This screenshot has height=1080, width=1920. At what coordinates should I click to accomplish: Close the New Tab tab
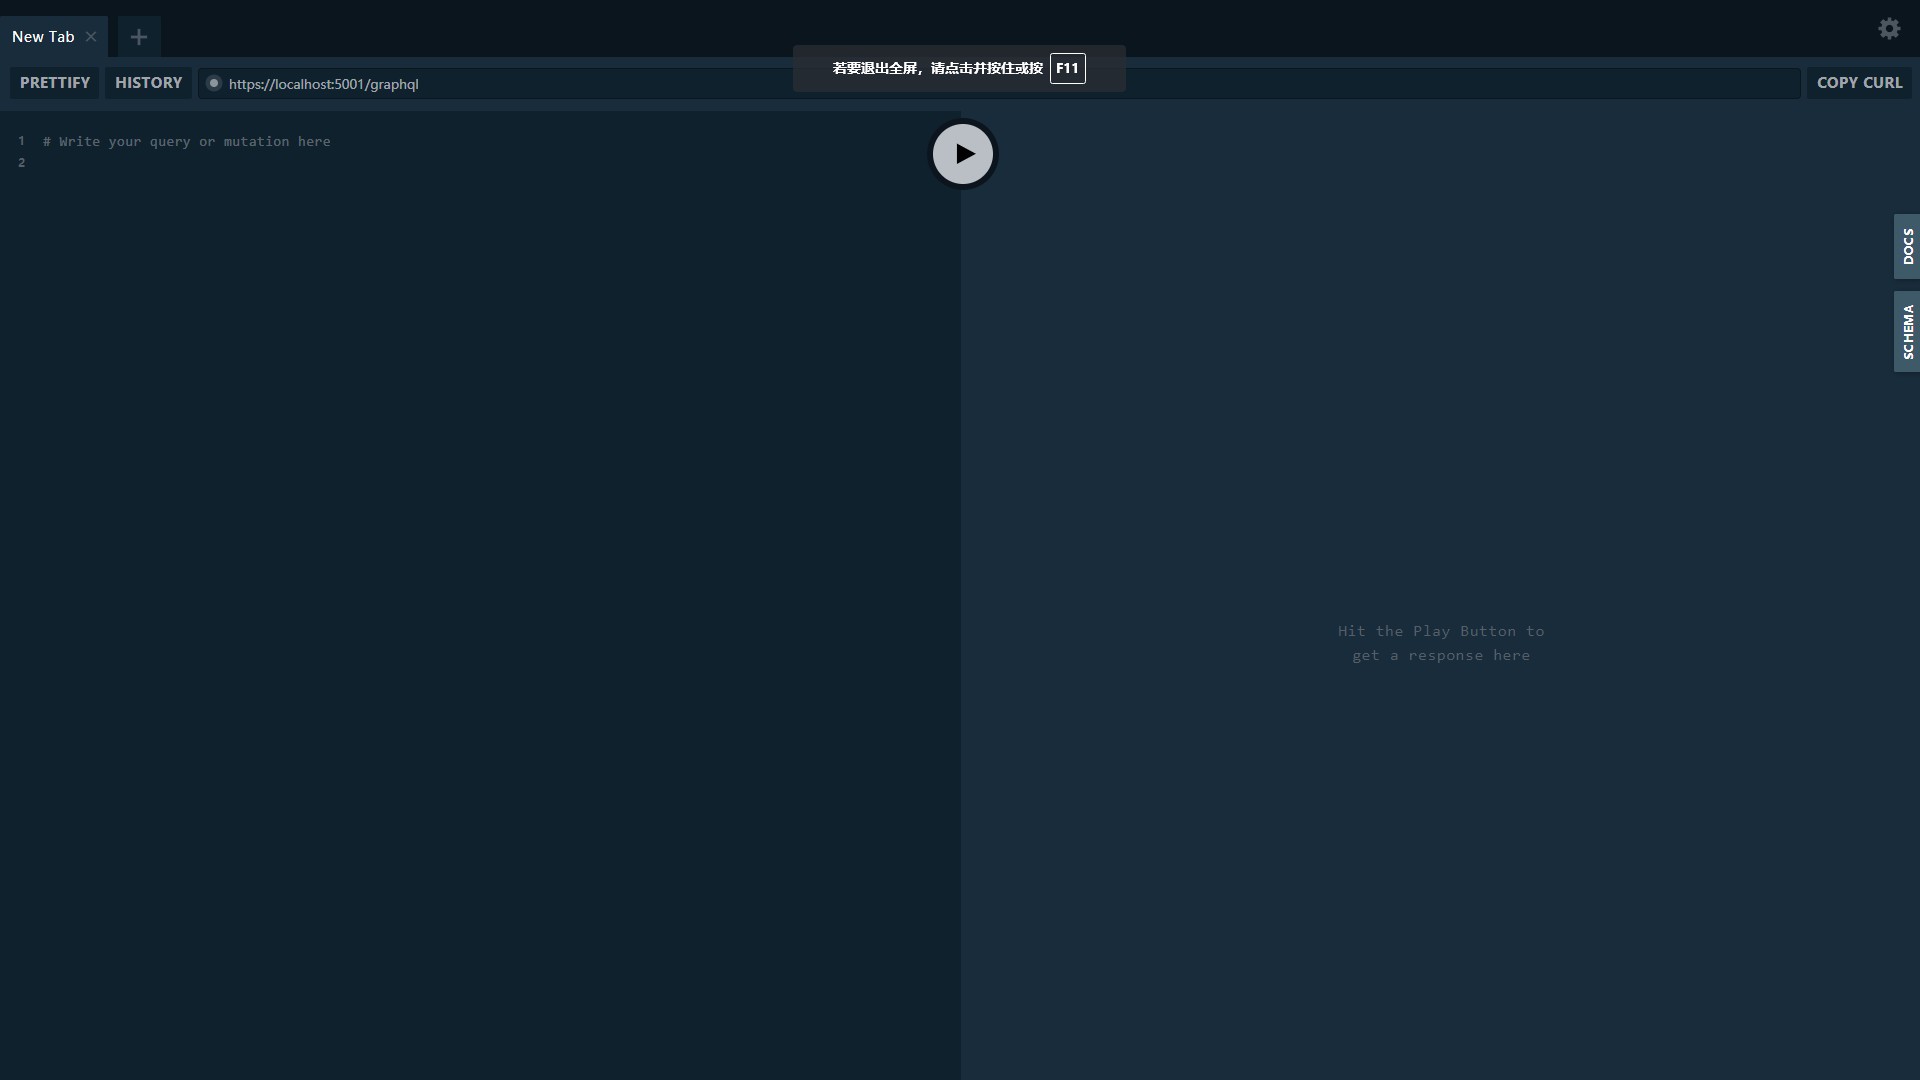coord(91,37)
